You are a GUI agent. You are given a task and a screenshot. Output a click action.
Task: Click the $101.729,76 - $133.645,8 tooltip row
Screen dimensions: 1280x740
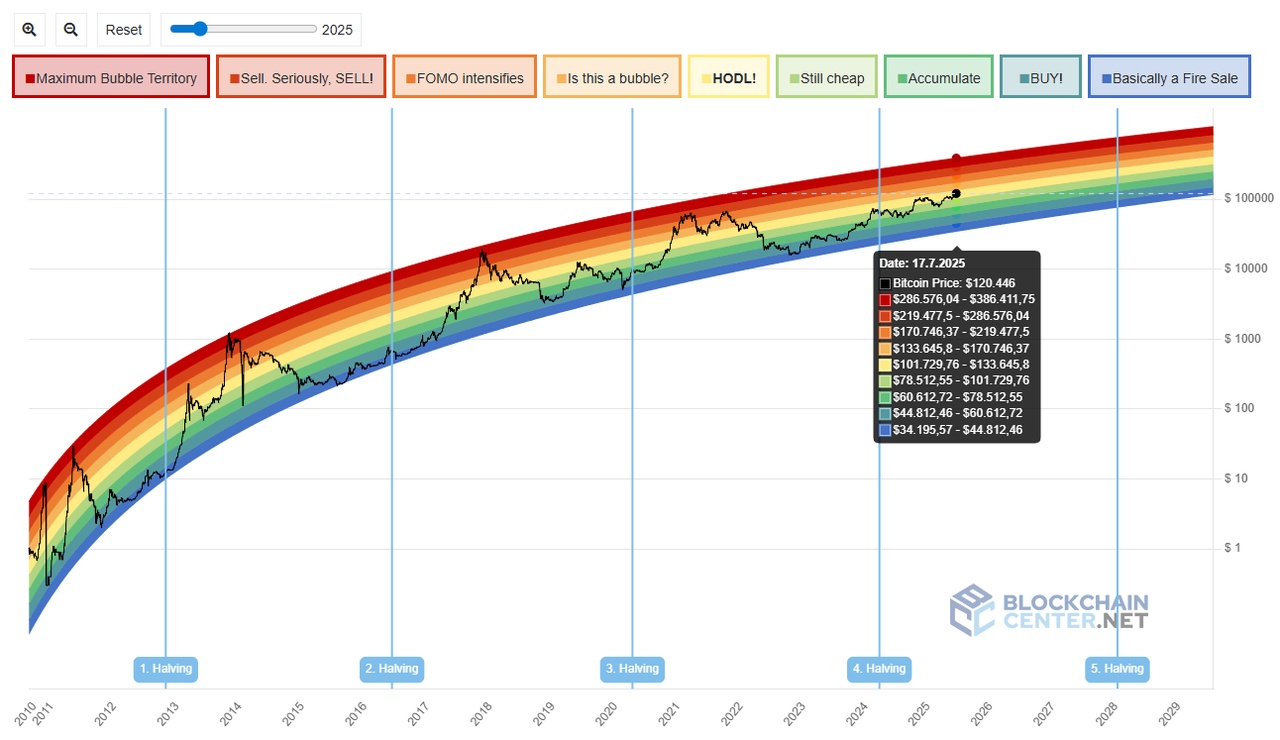tap(954, 364)
